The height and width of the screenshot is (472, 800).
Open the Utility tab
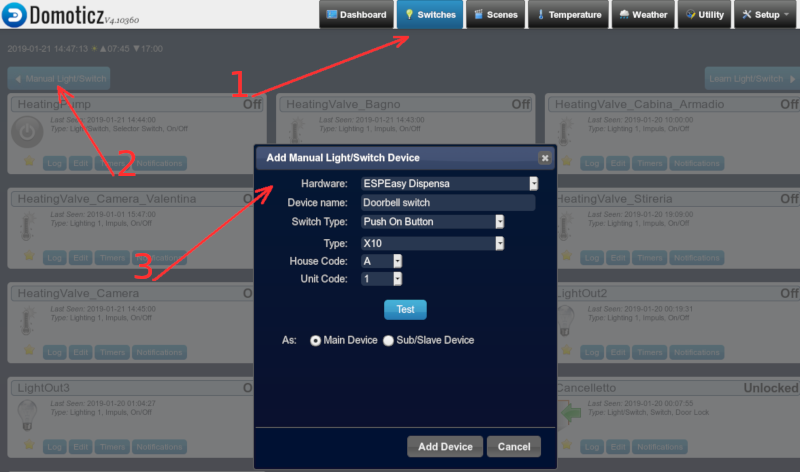(x=704, y=15)
